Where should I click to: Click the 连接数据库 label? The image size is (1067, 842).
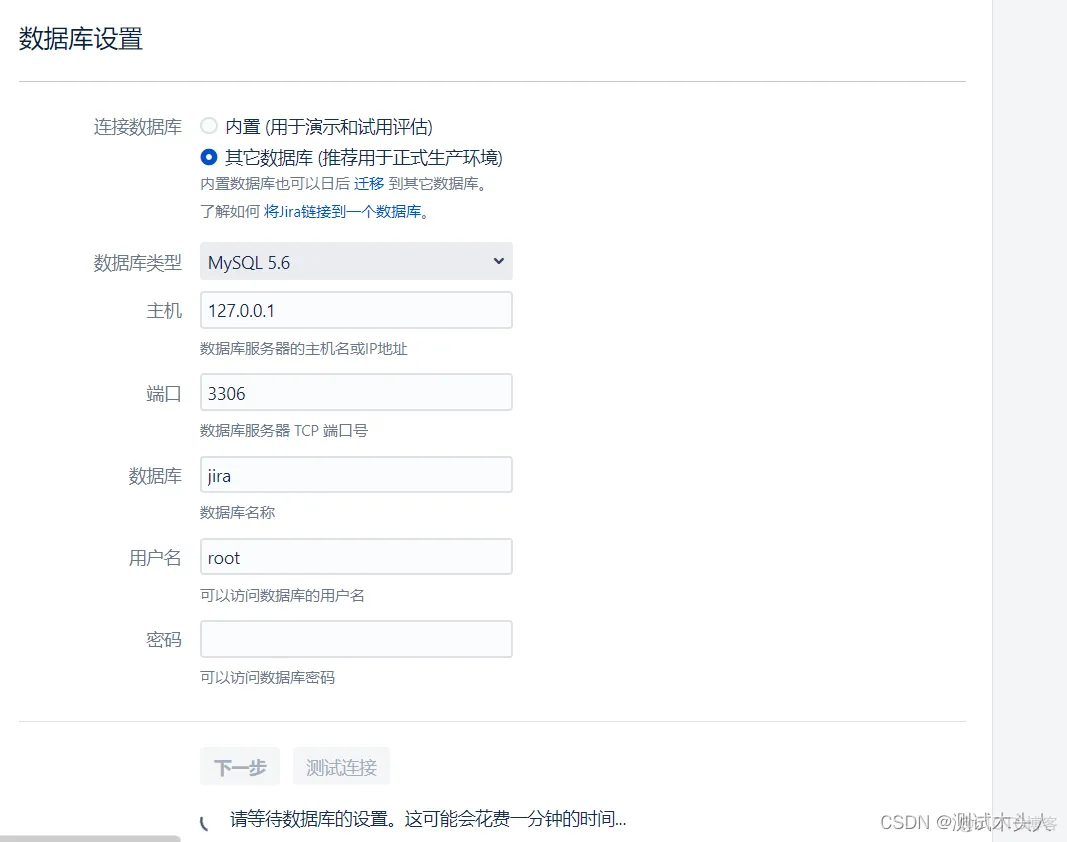137,127
